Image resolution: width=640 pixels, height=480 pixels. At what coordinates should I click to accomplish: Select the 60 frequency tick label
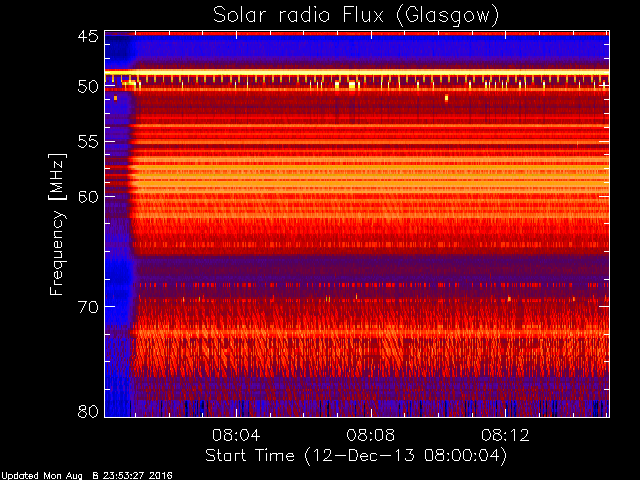89,196
